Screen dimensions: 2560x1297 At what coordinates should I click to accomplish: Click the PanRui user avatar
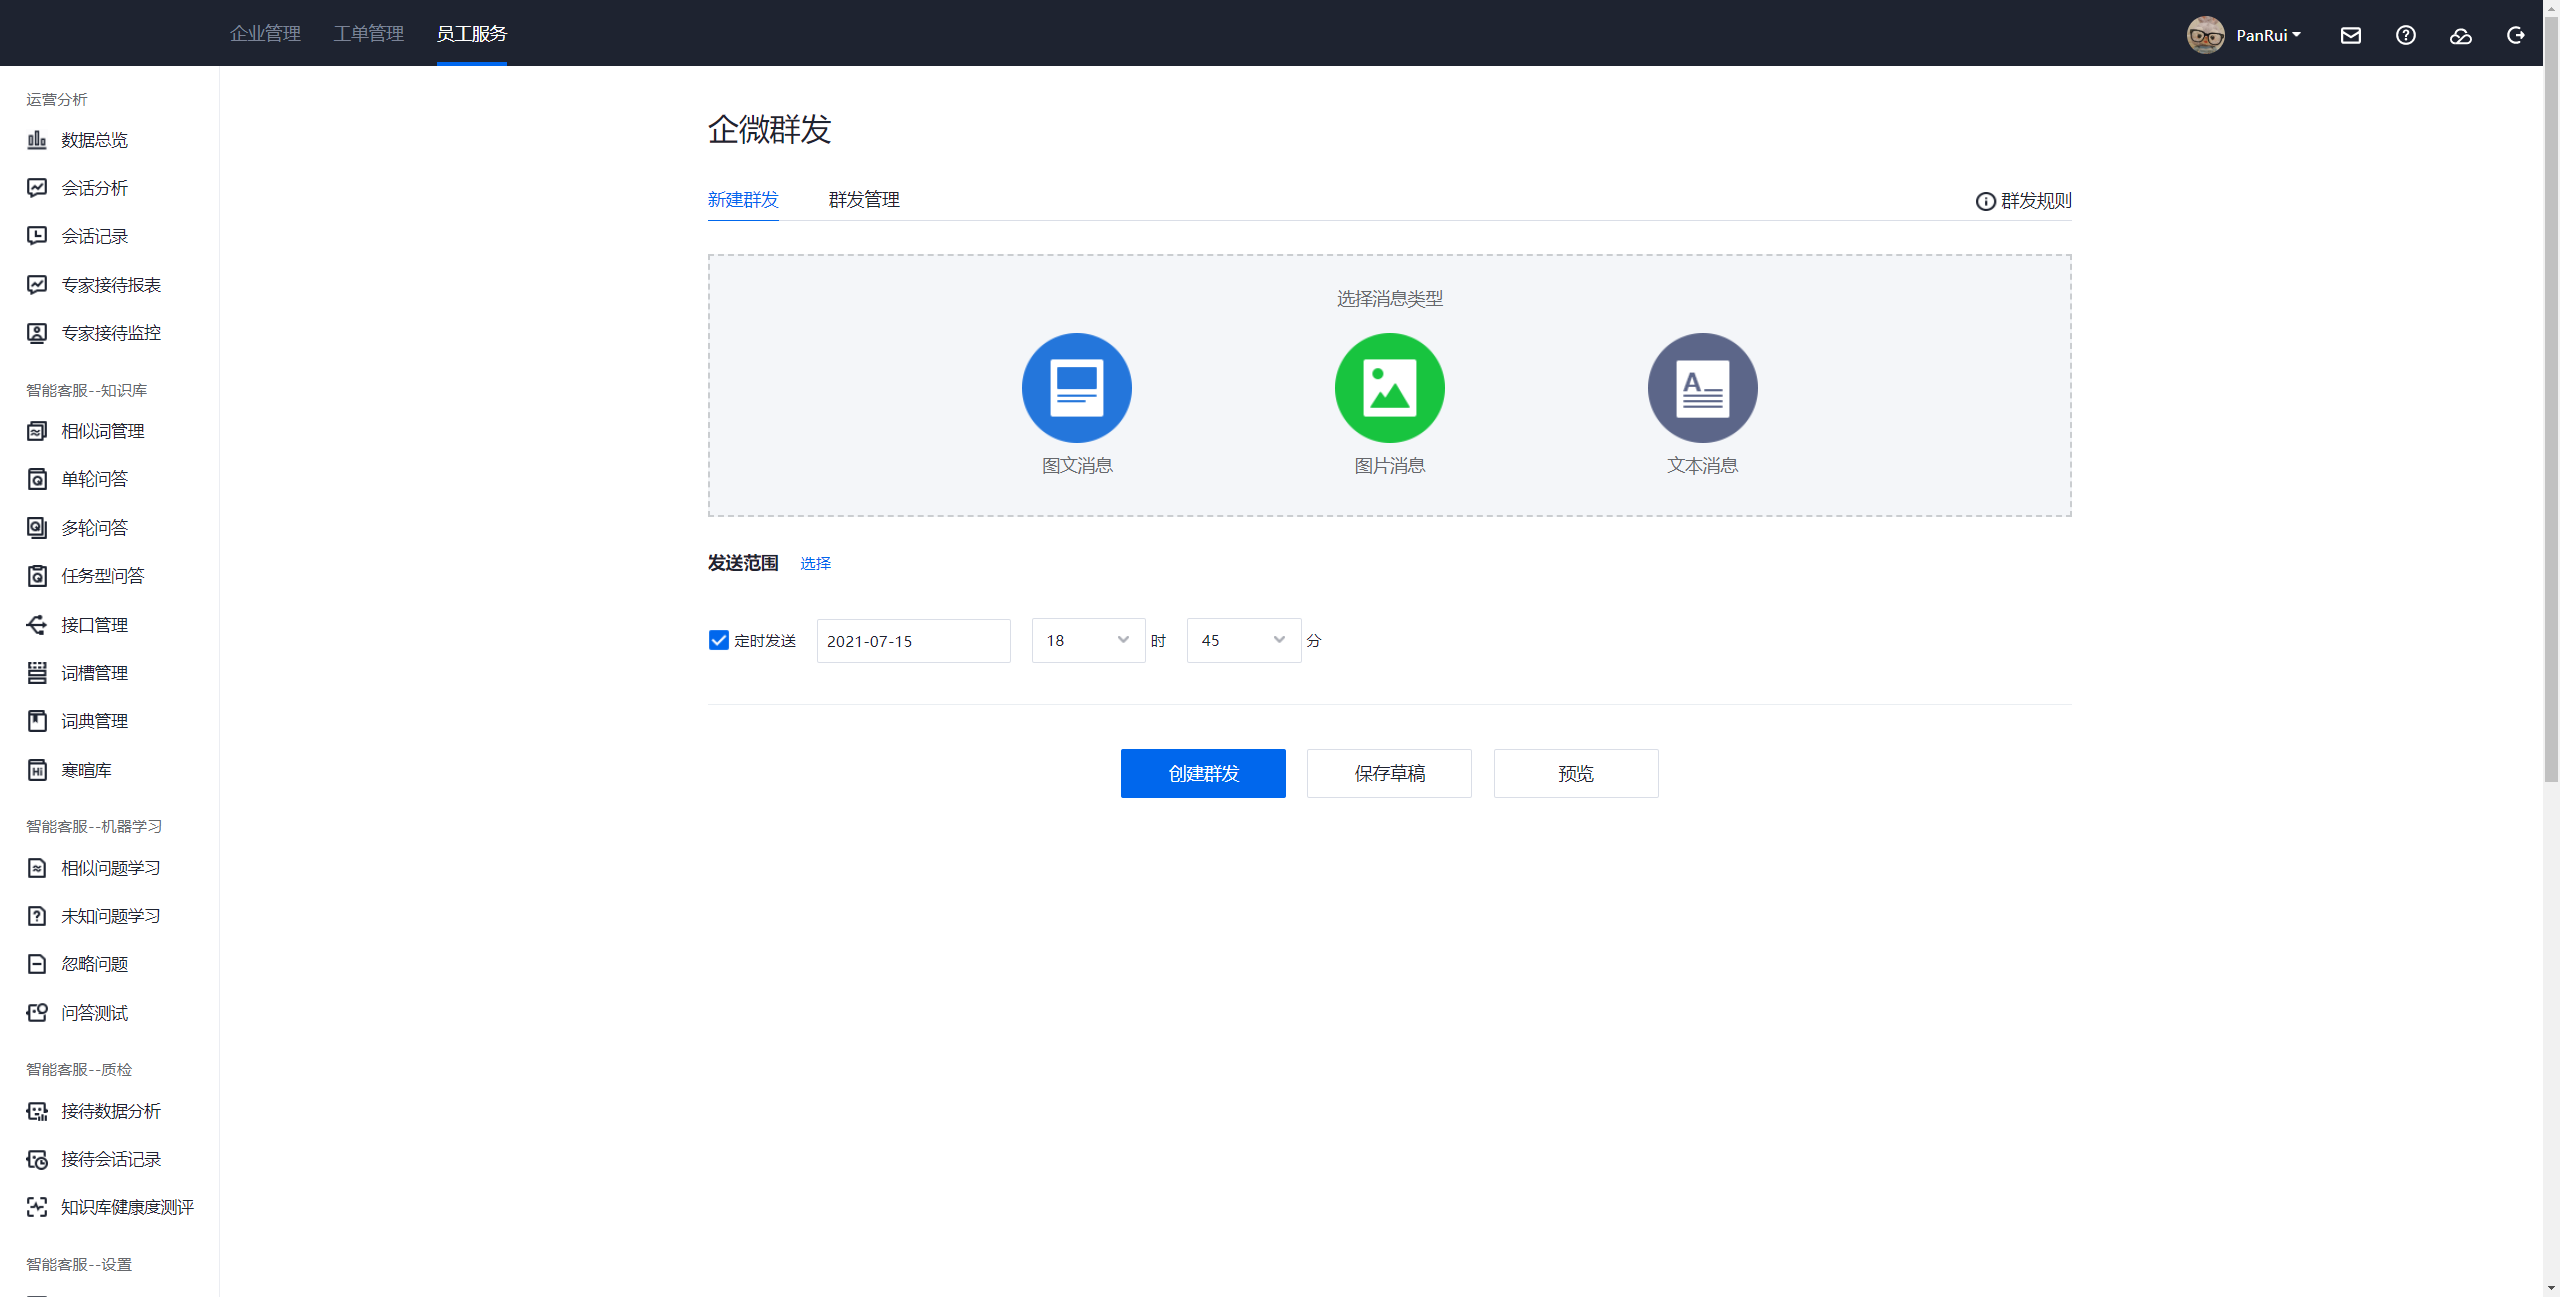[2206, 35]
